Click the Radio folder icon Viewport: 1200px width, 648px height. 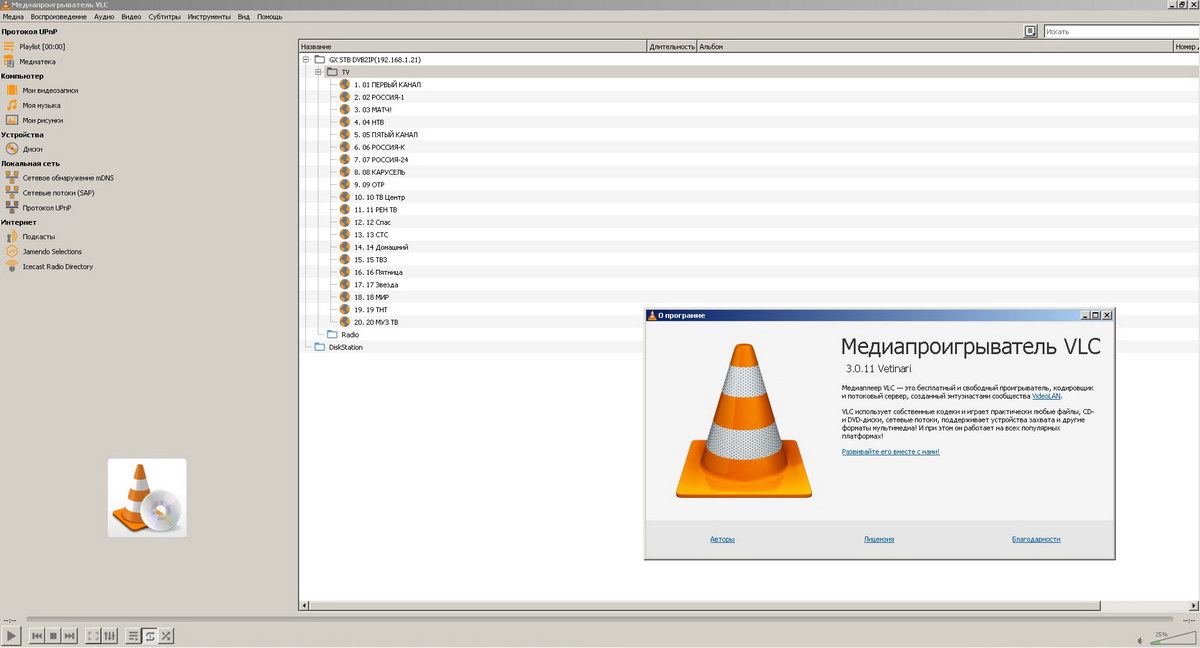pos(332,335)
